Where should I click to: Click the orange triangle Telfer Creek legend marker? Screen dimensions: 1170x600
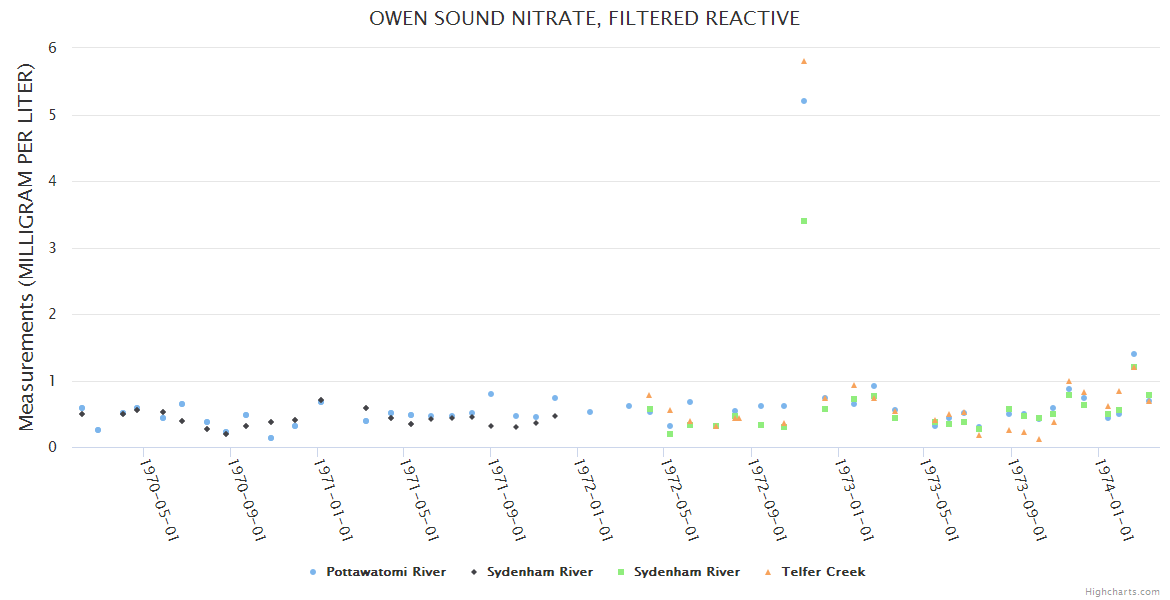click(x=769, y=572)
